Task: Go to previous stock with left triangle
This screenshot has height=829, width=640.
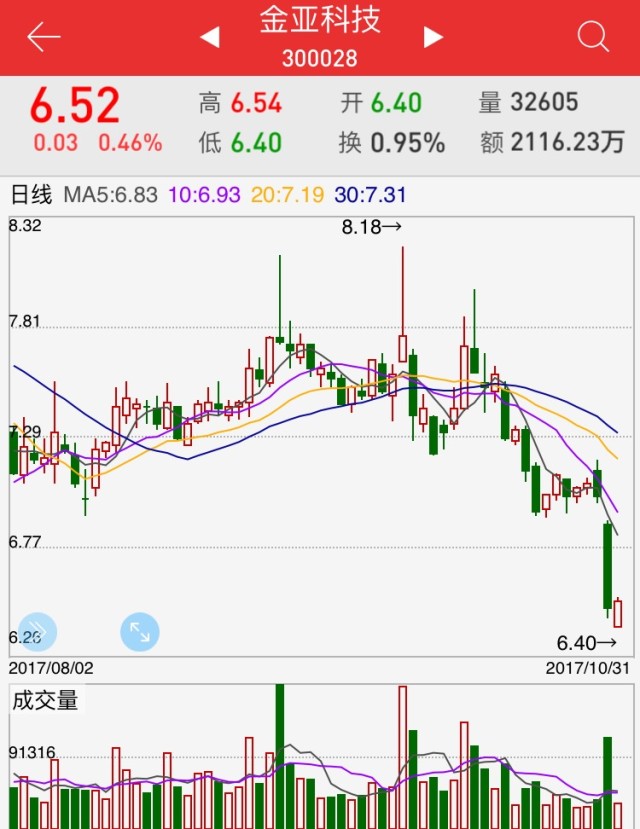Action: coord(210,37)
